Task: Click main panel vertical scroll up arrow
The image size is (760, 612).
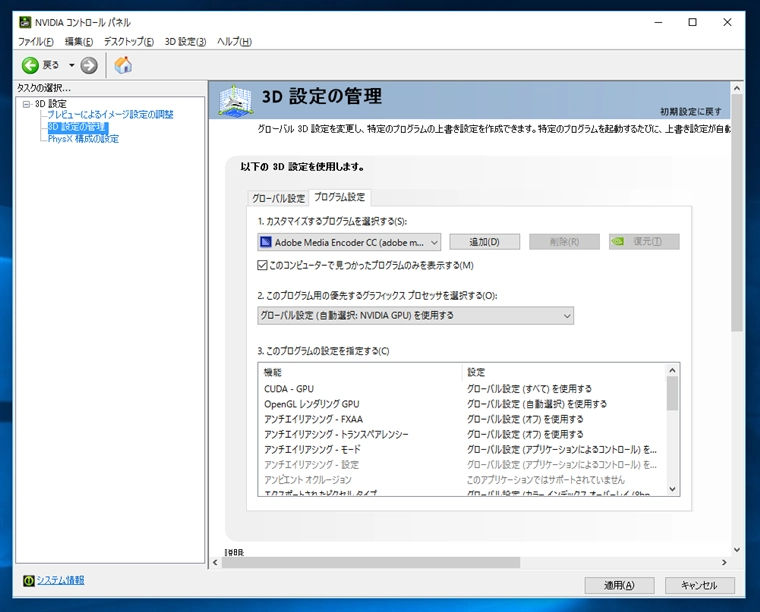Action: click(x=737, y=88)
